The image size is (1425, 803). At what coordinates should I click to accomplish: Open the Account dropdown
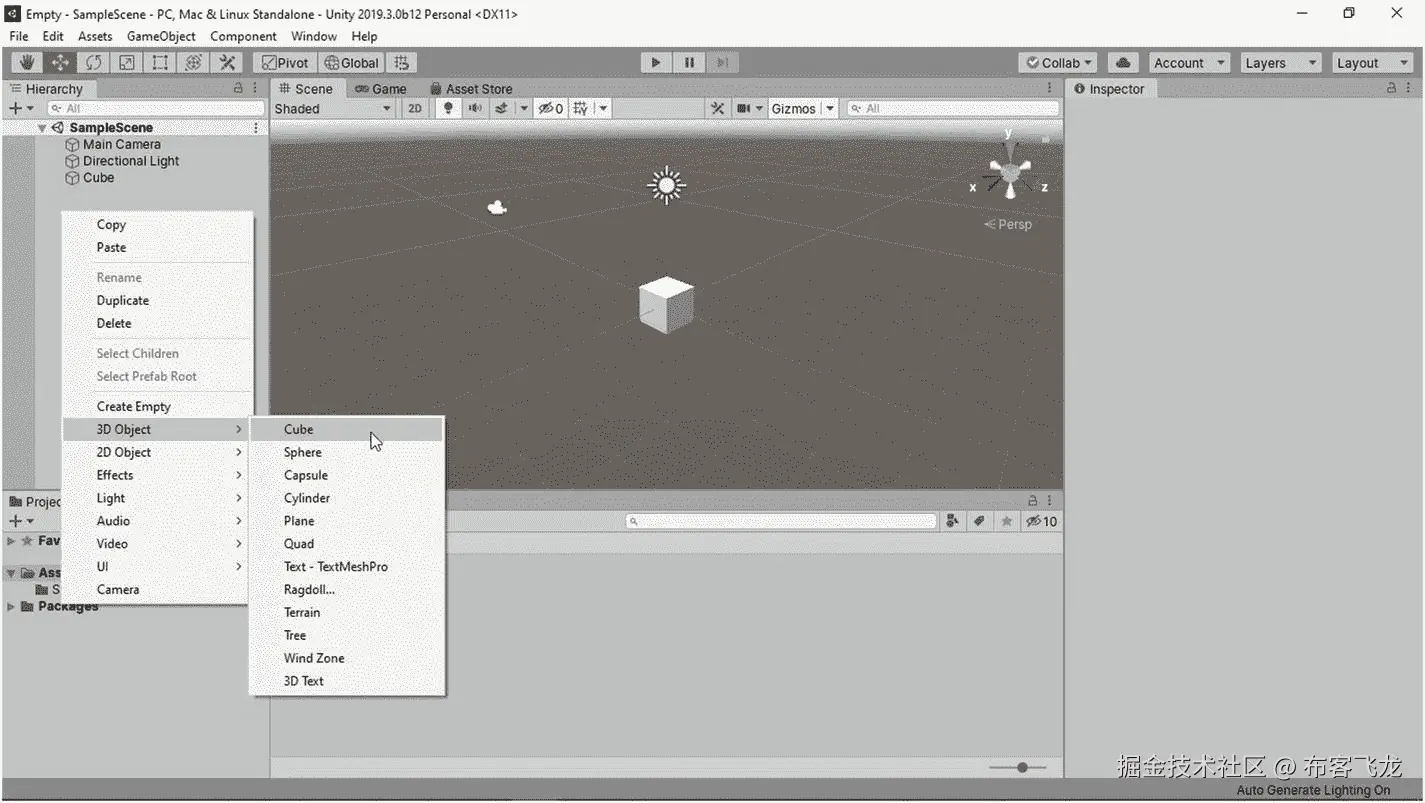(x=1189, y=62)
